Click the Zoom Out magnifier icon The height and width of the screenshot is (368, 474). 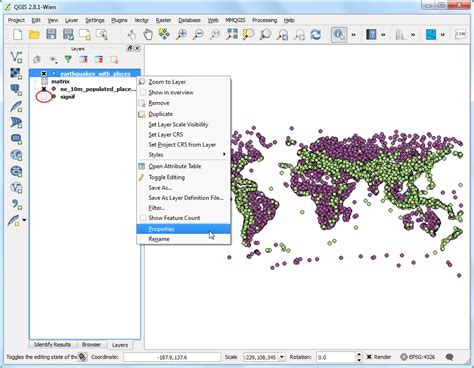[x=198, y=34]
